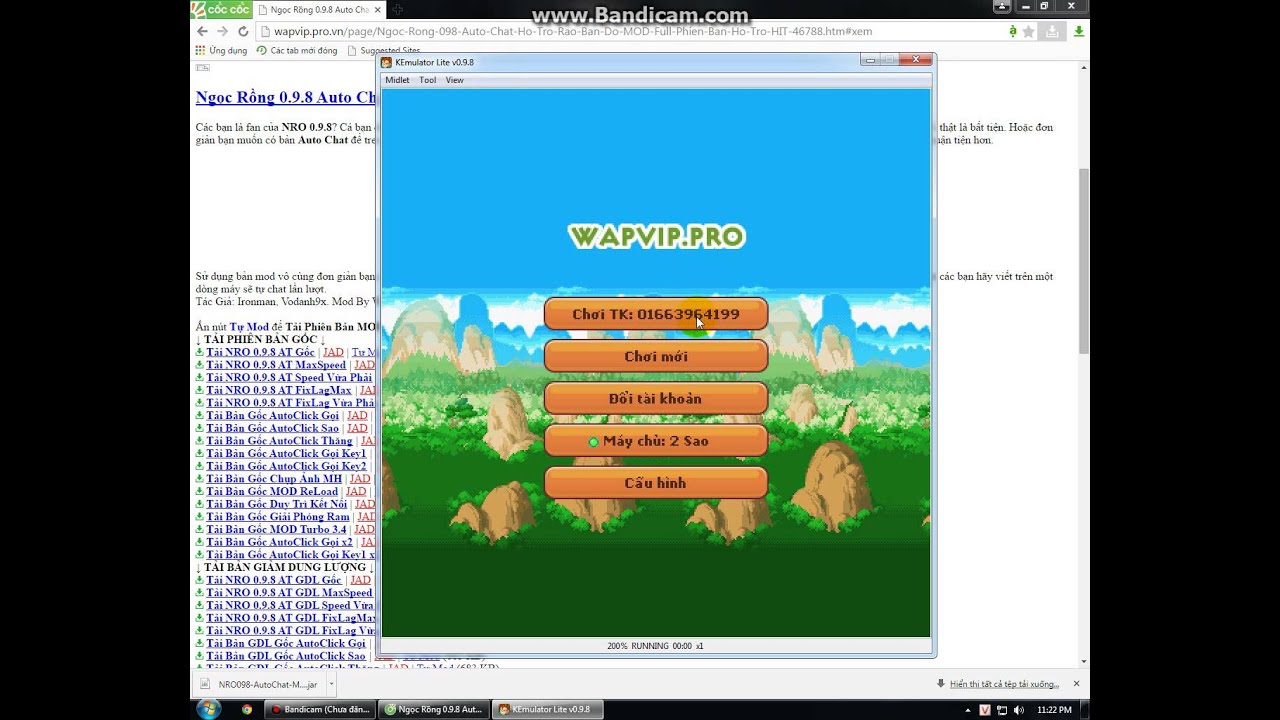Screen dimensions: 1280x720
Task: Switch to Ngọc Rồng 0.9.8 browser taskbar item
Action: pyautogui.click(x=434, y=709)
